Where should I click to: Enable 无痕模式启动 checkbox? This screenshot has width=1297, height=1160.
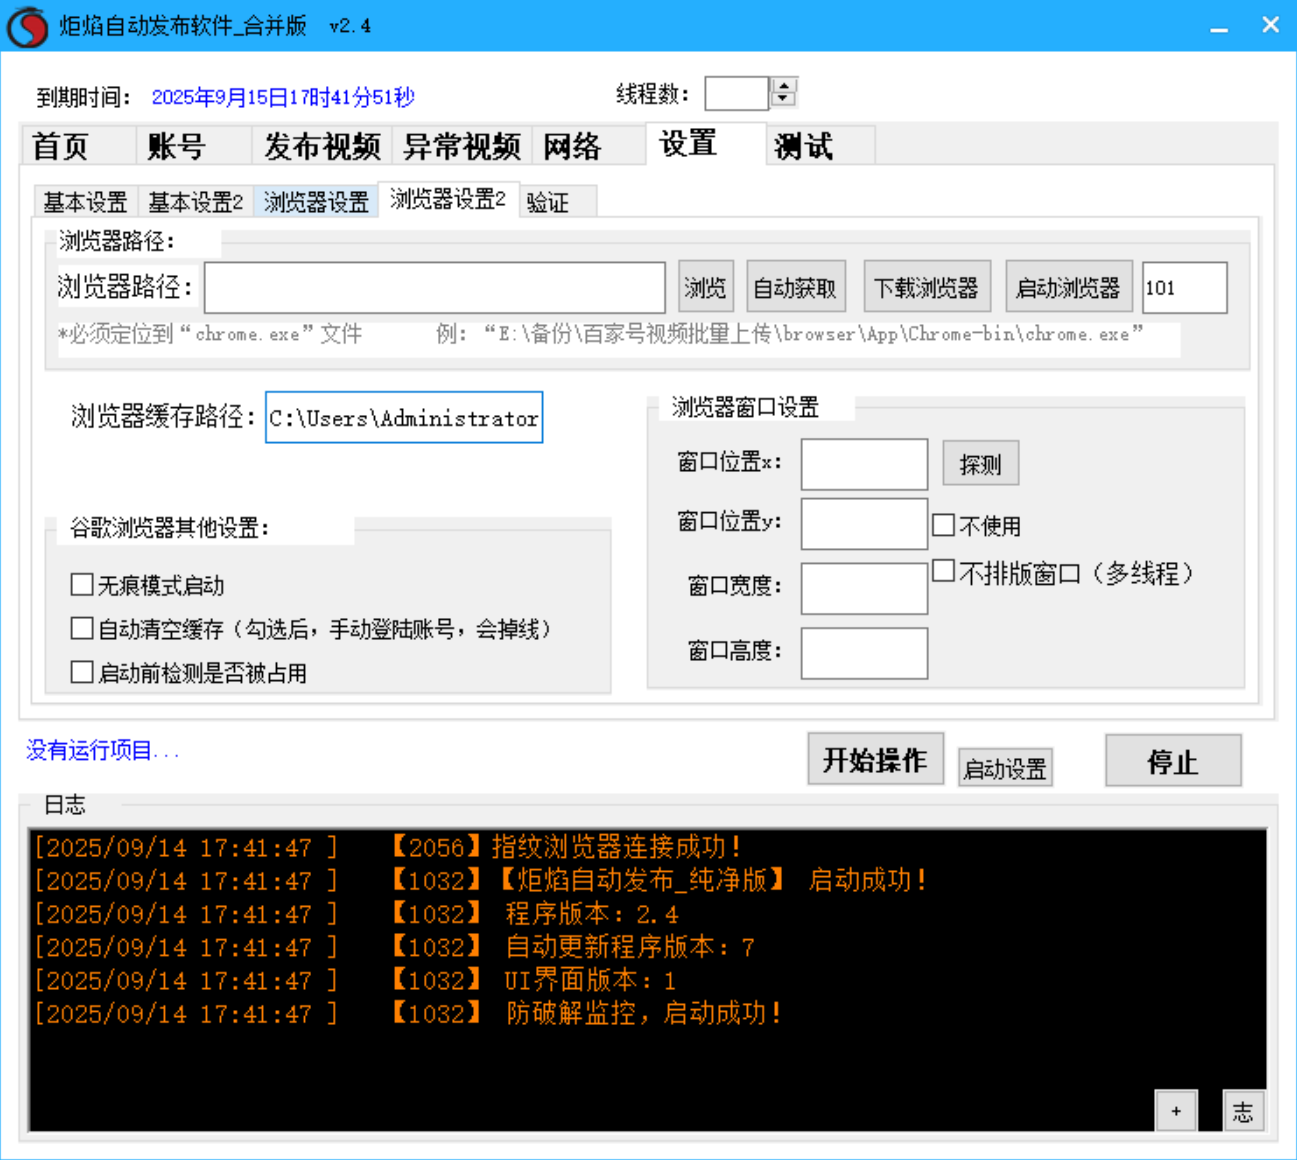[82, 584]
